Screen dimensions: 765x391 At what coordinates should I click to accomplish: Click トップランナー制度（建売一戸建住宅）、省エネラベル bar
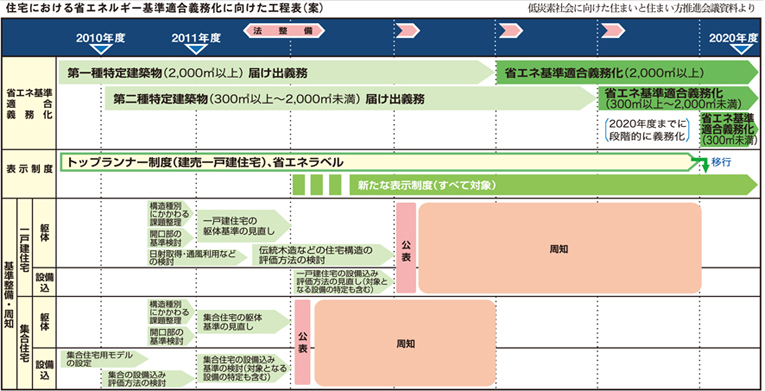tap(381, 162)
